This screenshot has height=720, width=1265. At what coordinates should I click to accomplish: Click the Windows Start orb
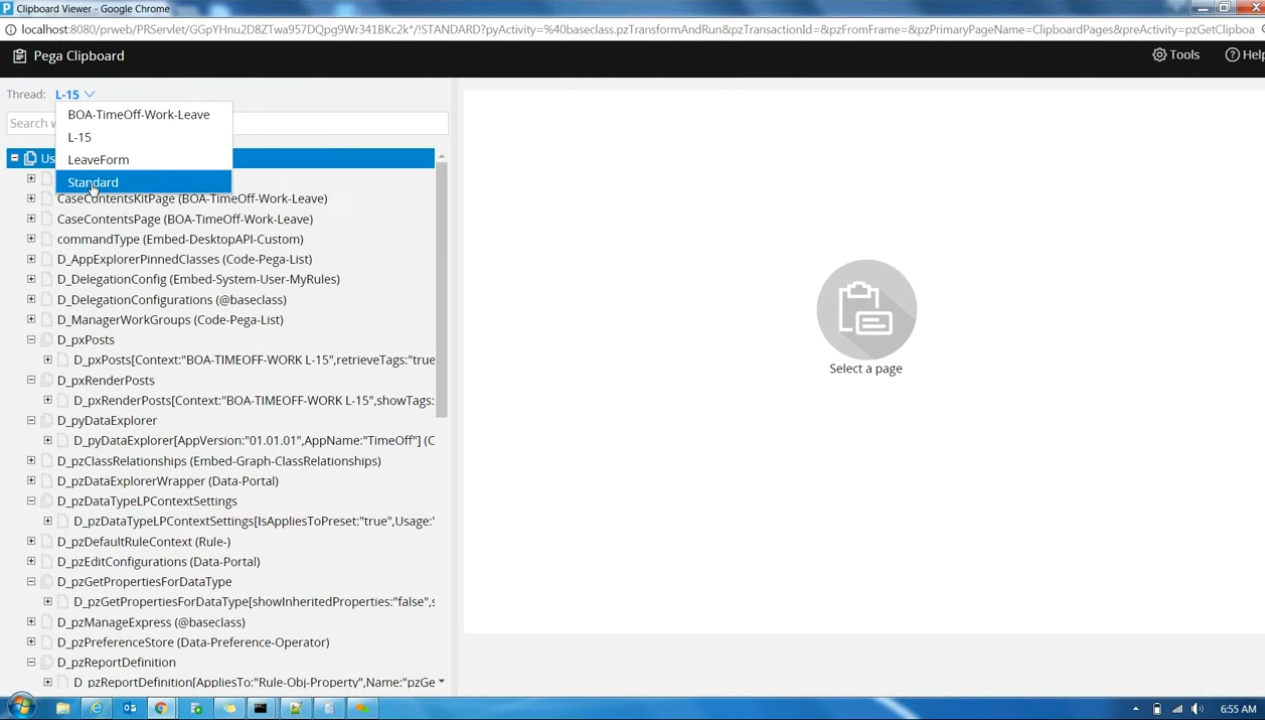(20, 708)
